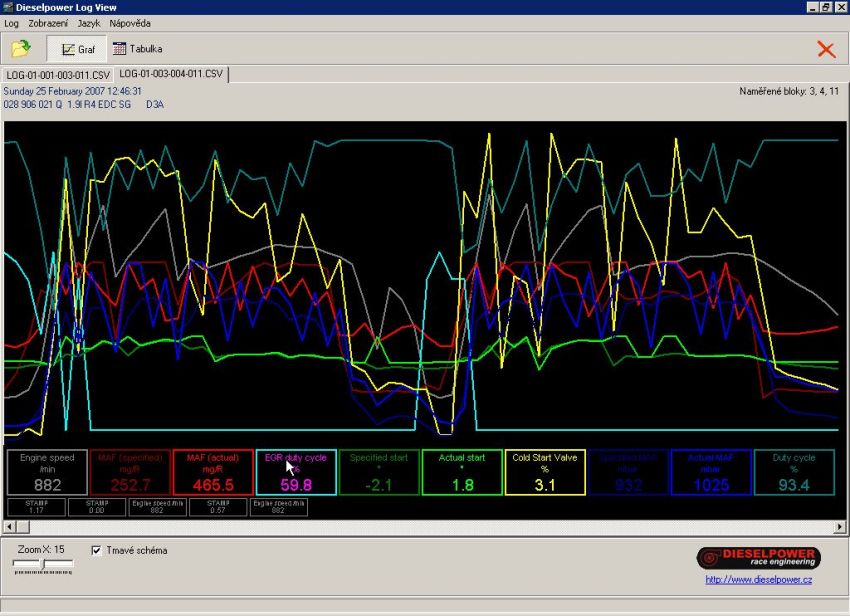
Task: Select the LOG-01-001-003-011.CSV tab
Action: 57,75
